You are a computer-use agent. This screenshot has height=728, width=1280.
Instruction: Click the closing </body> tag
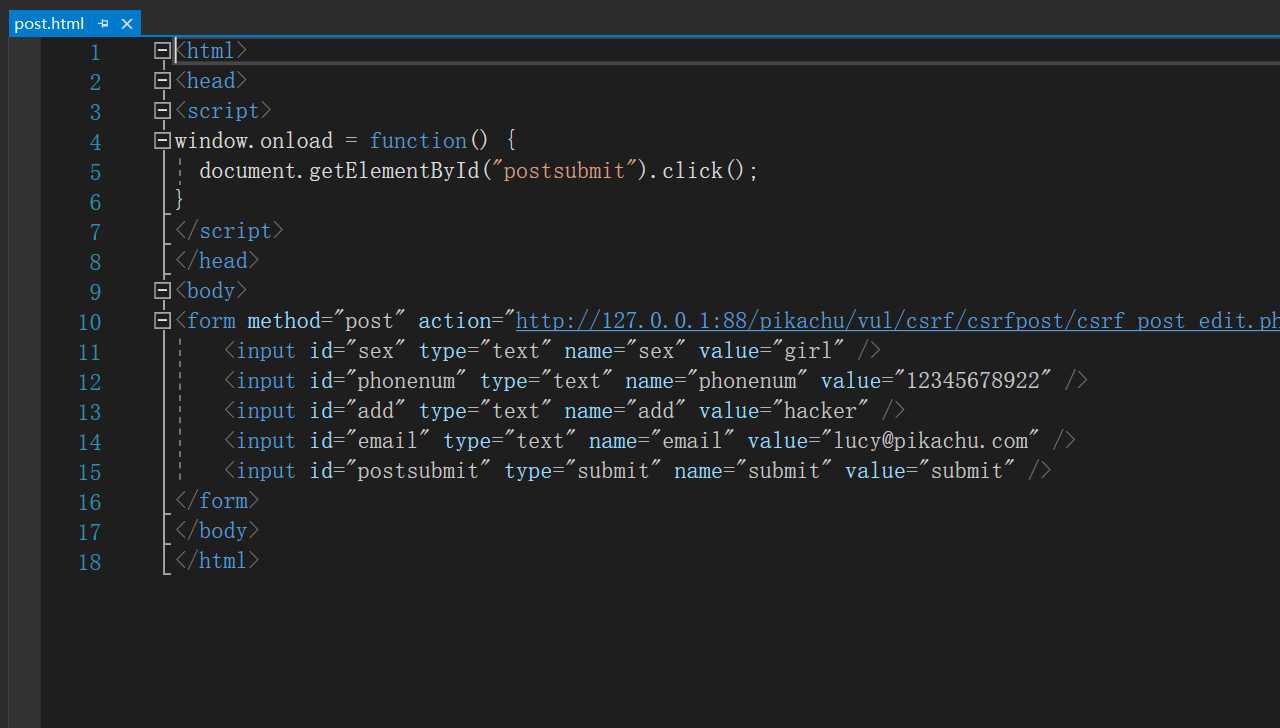tap(217, 530)
